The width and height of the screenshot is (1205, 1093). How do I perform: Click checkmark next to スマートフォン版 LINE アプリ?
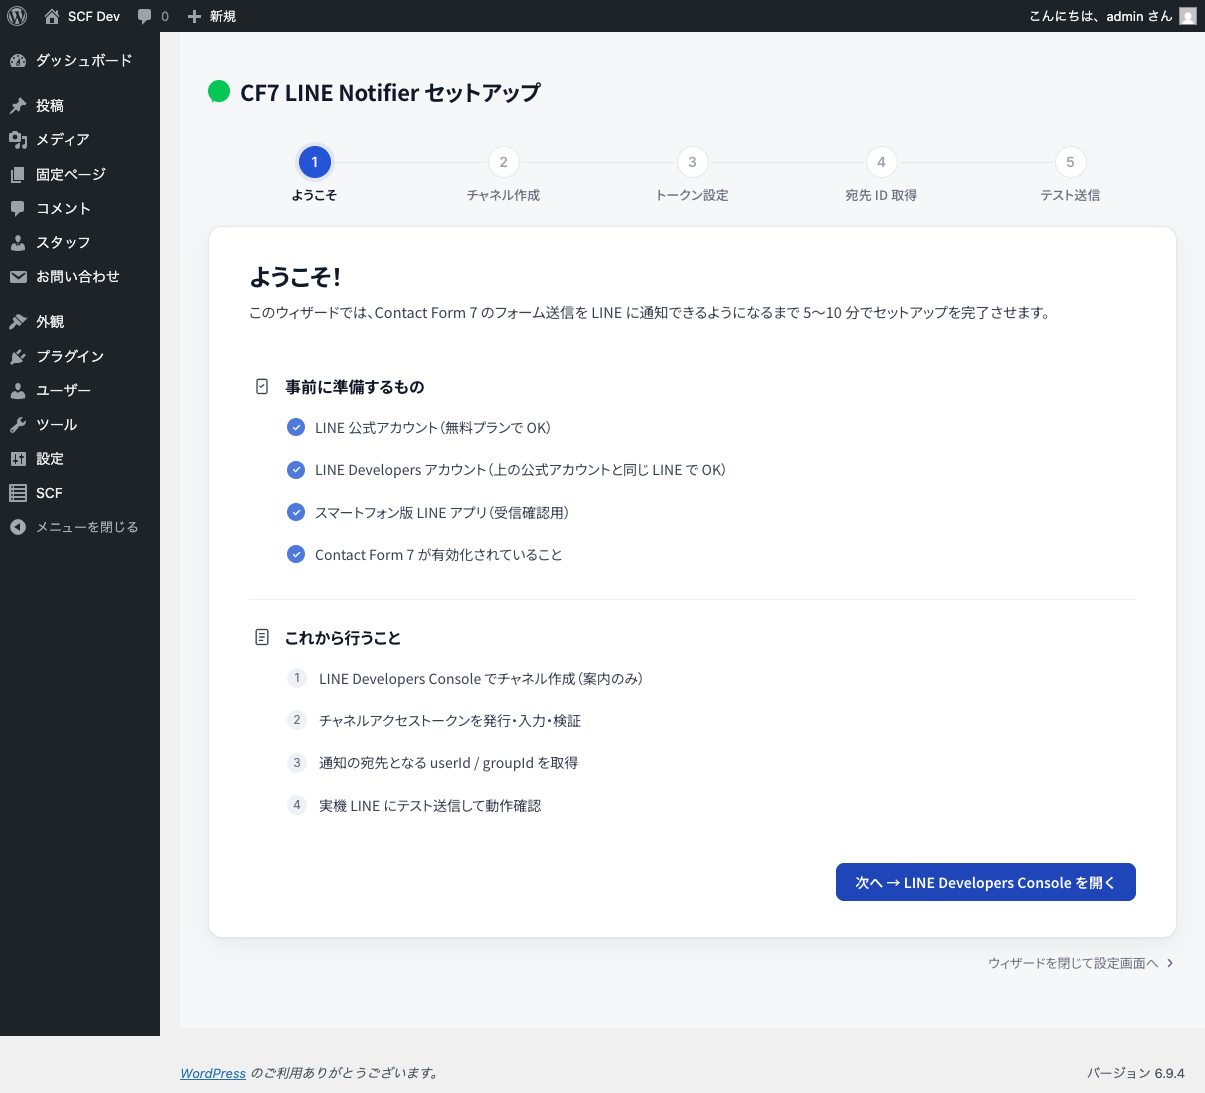click(296, 512)
